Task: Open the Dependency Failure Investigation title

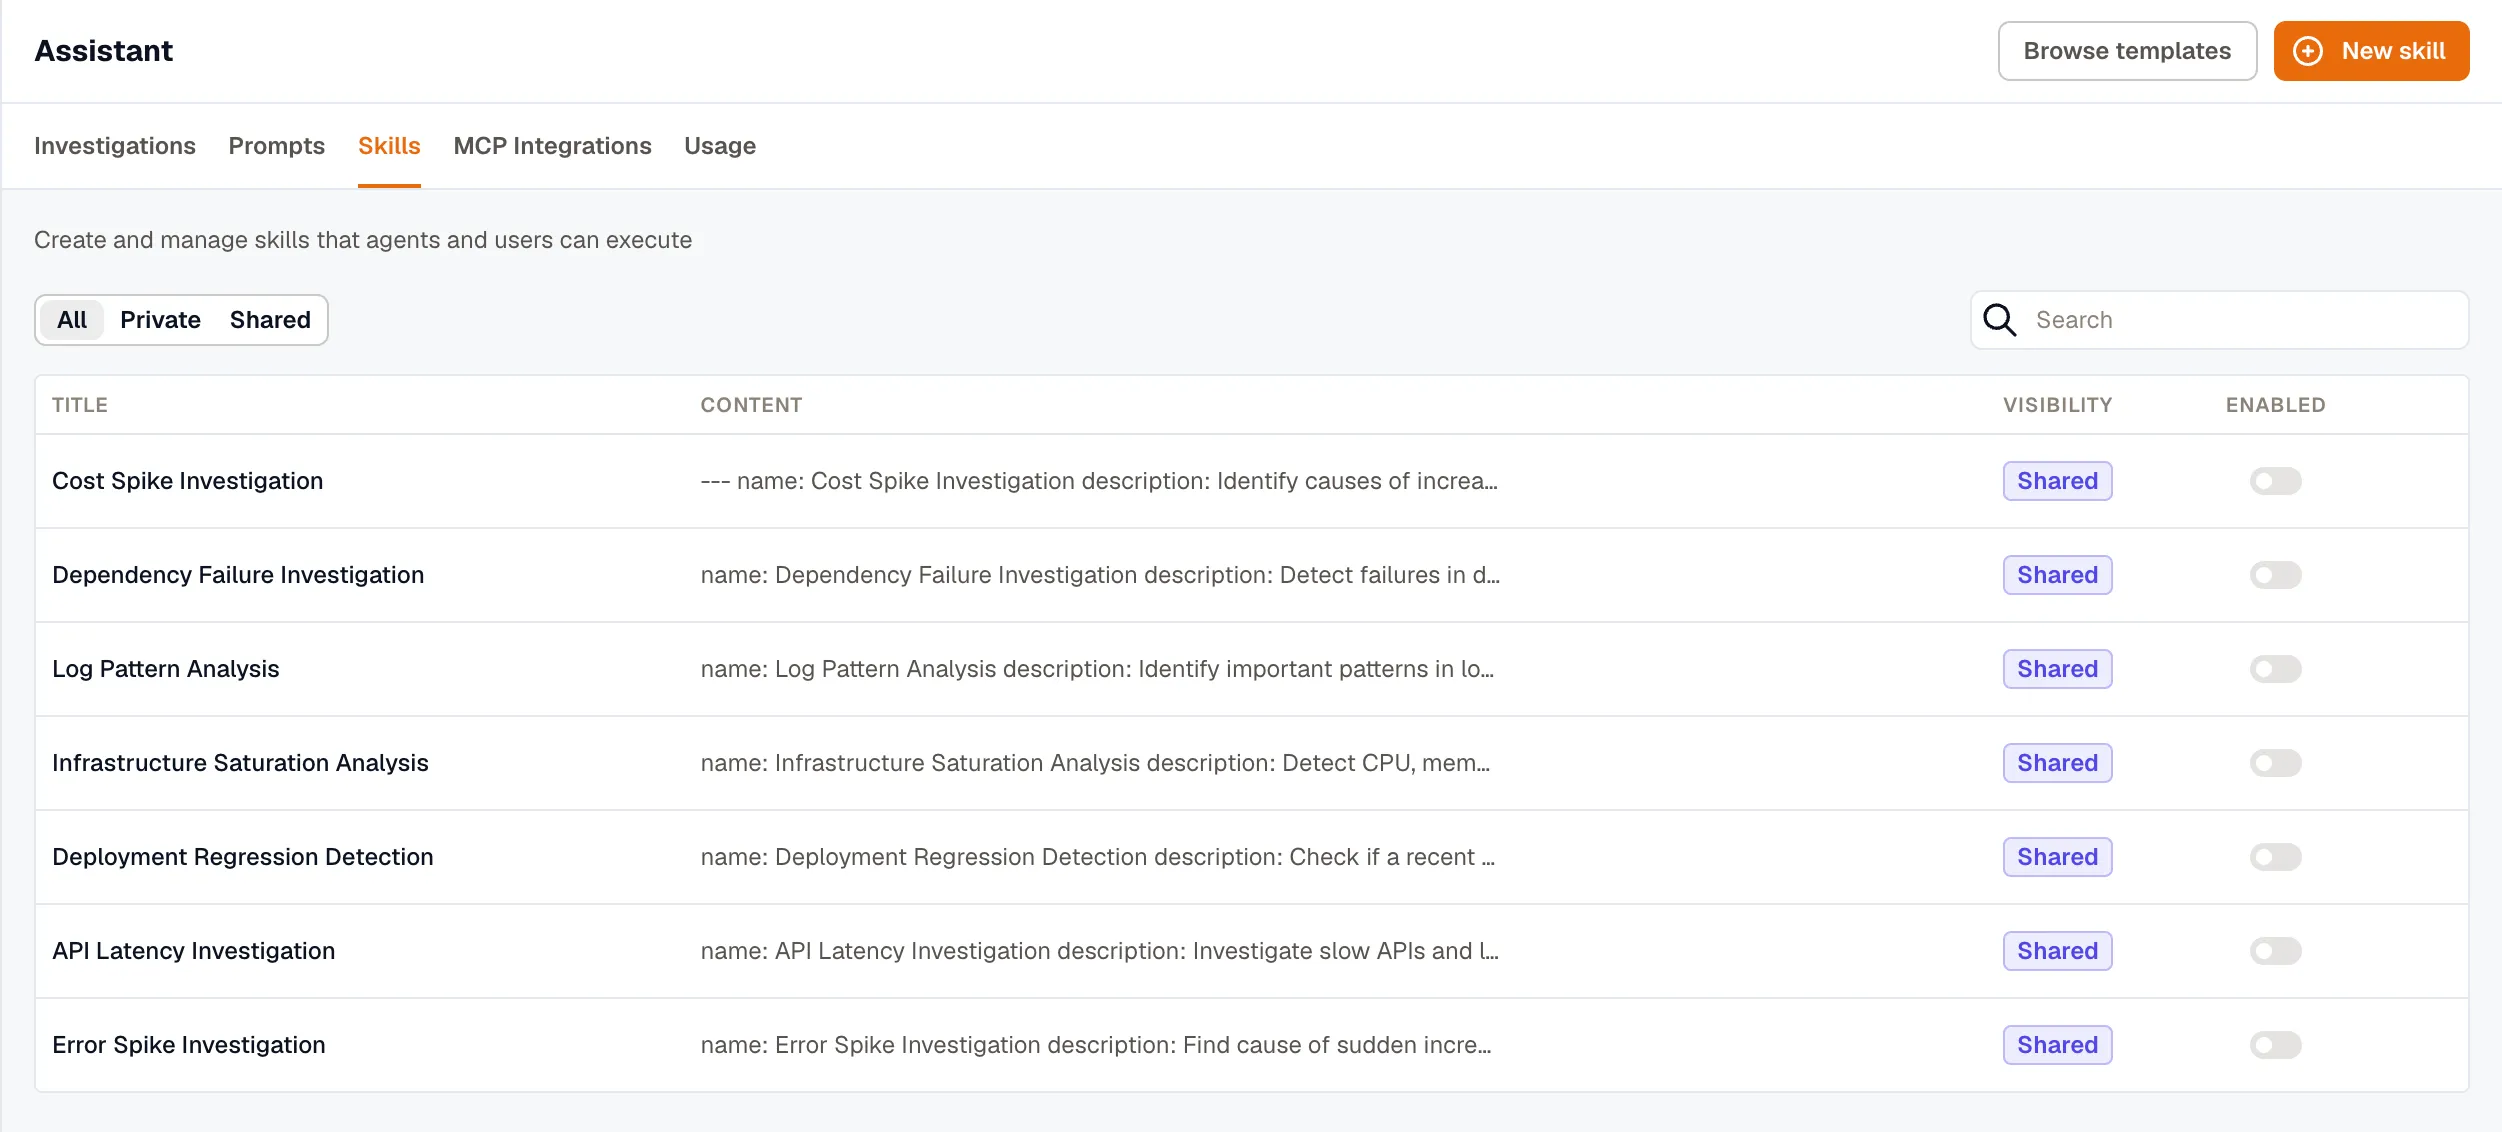Action: pyautogui.click(x=238, y=575)
